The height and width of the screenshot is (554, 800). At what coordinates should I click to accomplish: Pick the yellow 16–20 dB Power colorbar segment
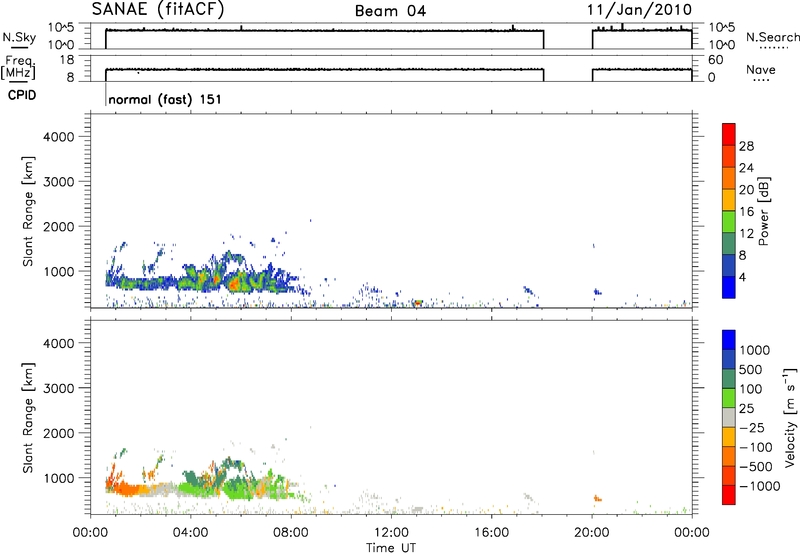[x=729, y=200]
